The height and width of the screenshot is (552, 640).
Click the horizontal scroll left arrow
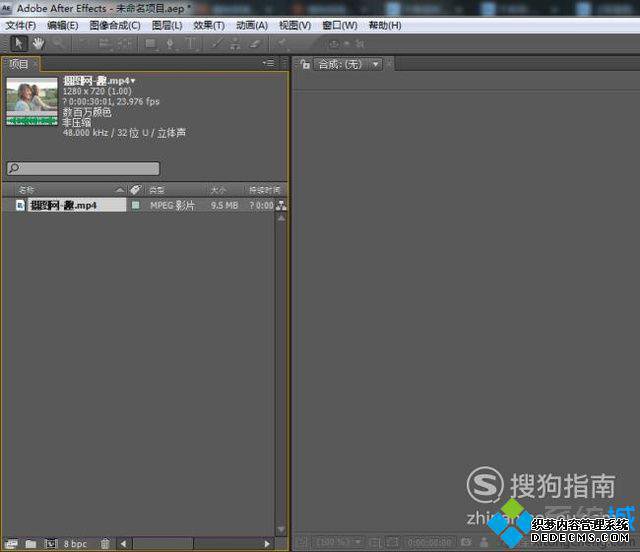click(x=123, y=544)
